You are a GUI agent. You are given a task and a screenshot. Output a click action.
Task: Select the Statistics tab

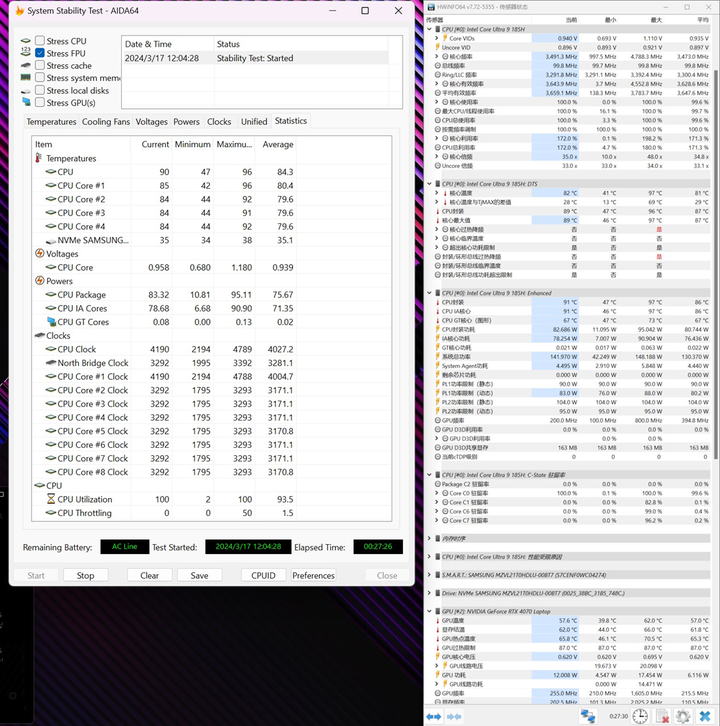tap(291, 121)
